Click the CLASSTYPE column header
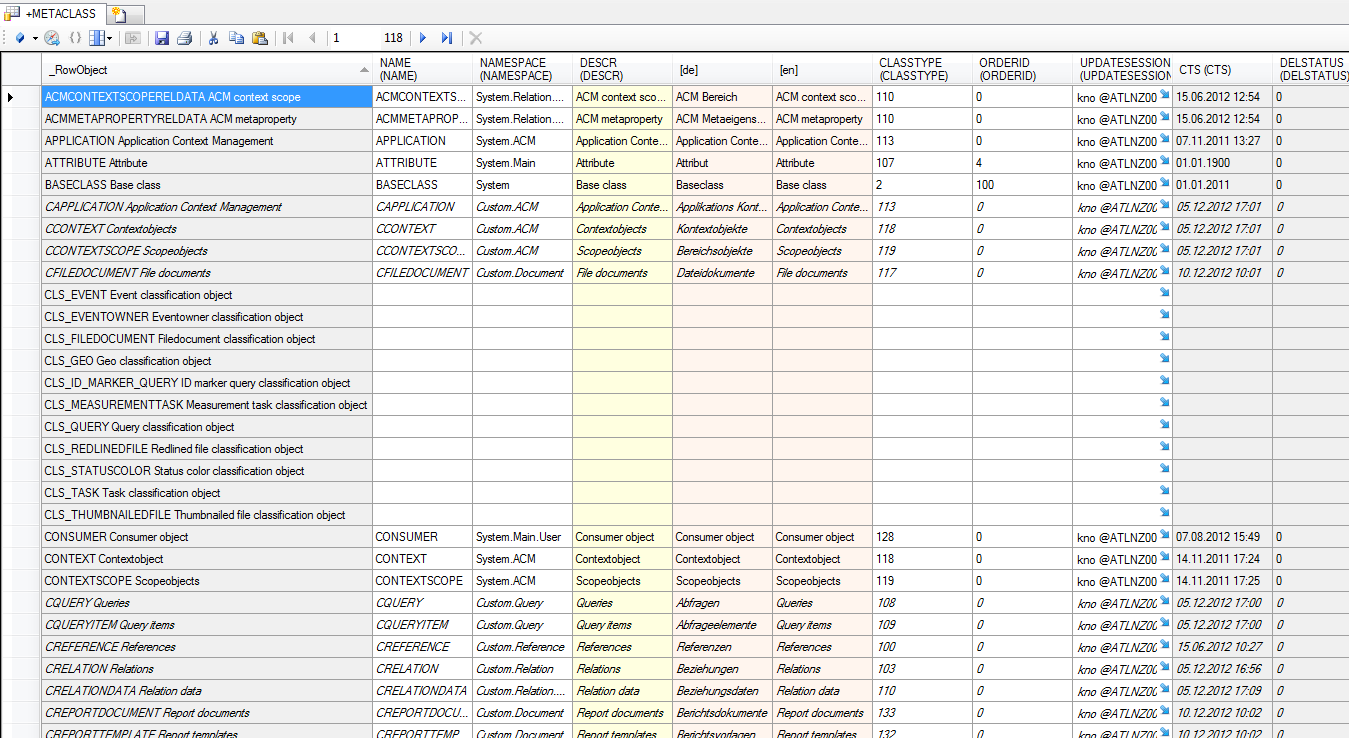This screenshot has width=1349, height=738. 921,69
